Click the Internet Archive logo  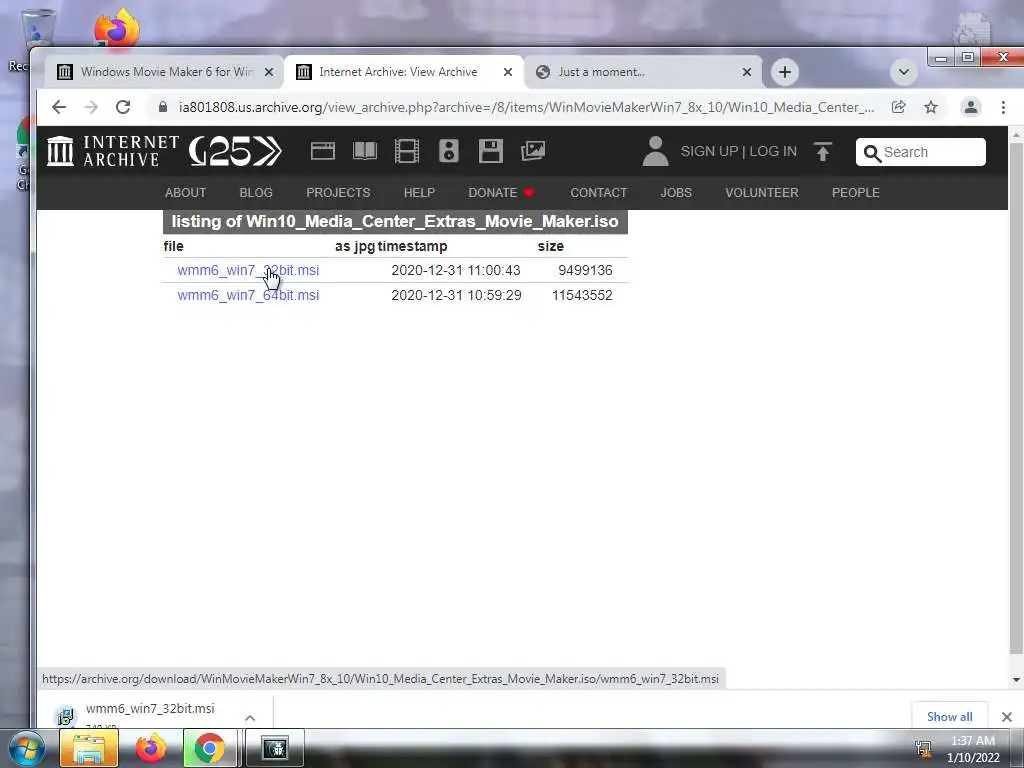[x=112, y=152]
